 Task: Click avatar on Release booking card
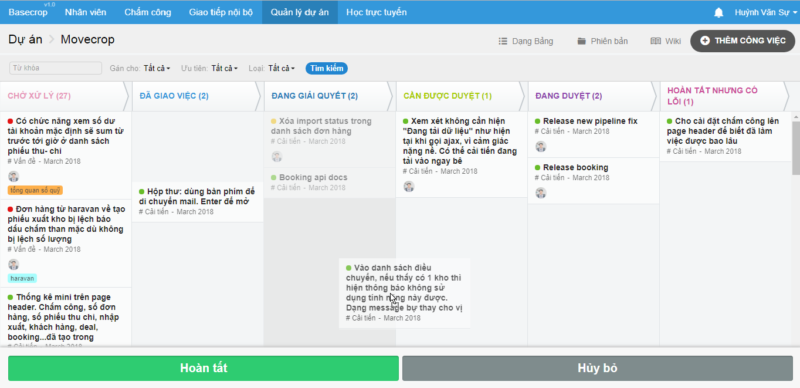tap(541, 192)
